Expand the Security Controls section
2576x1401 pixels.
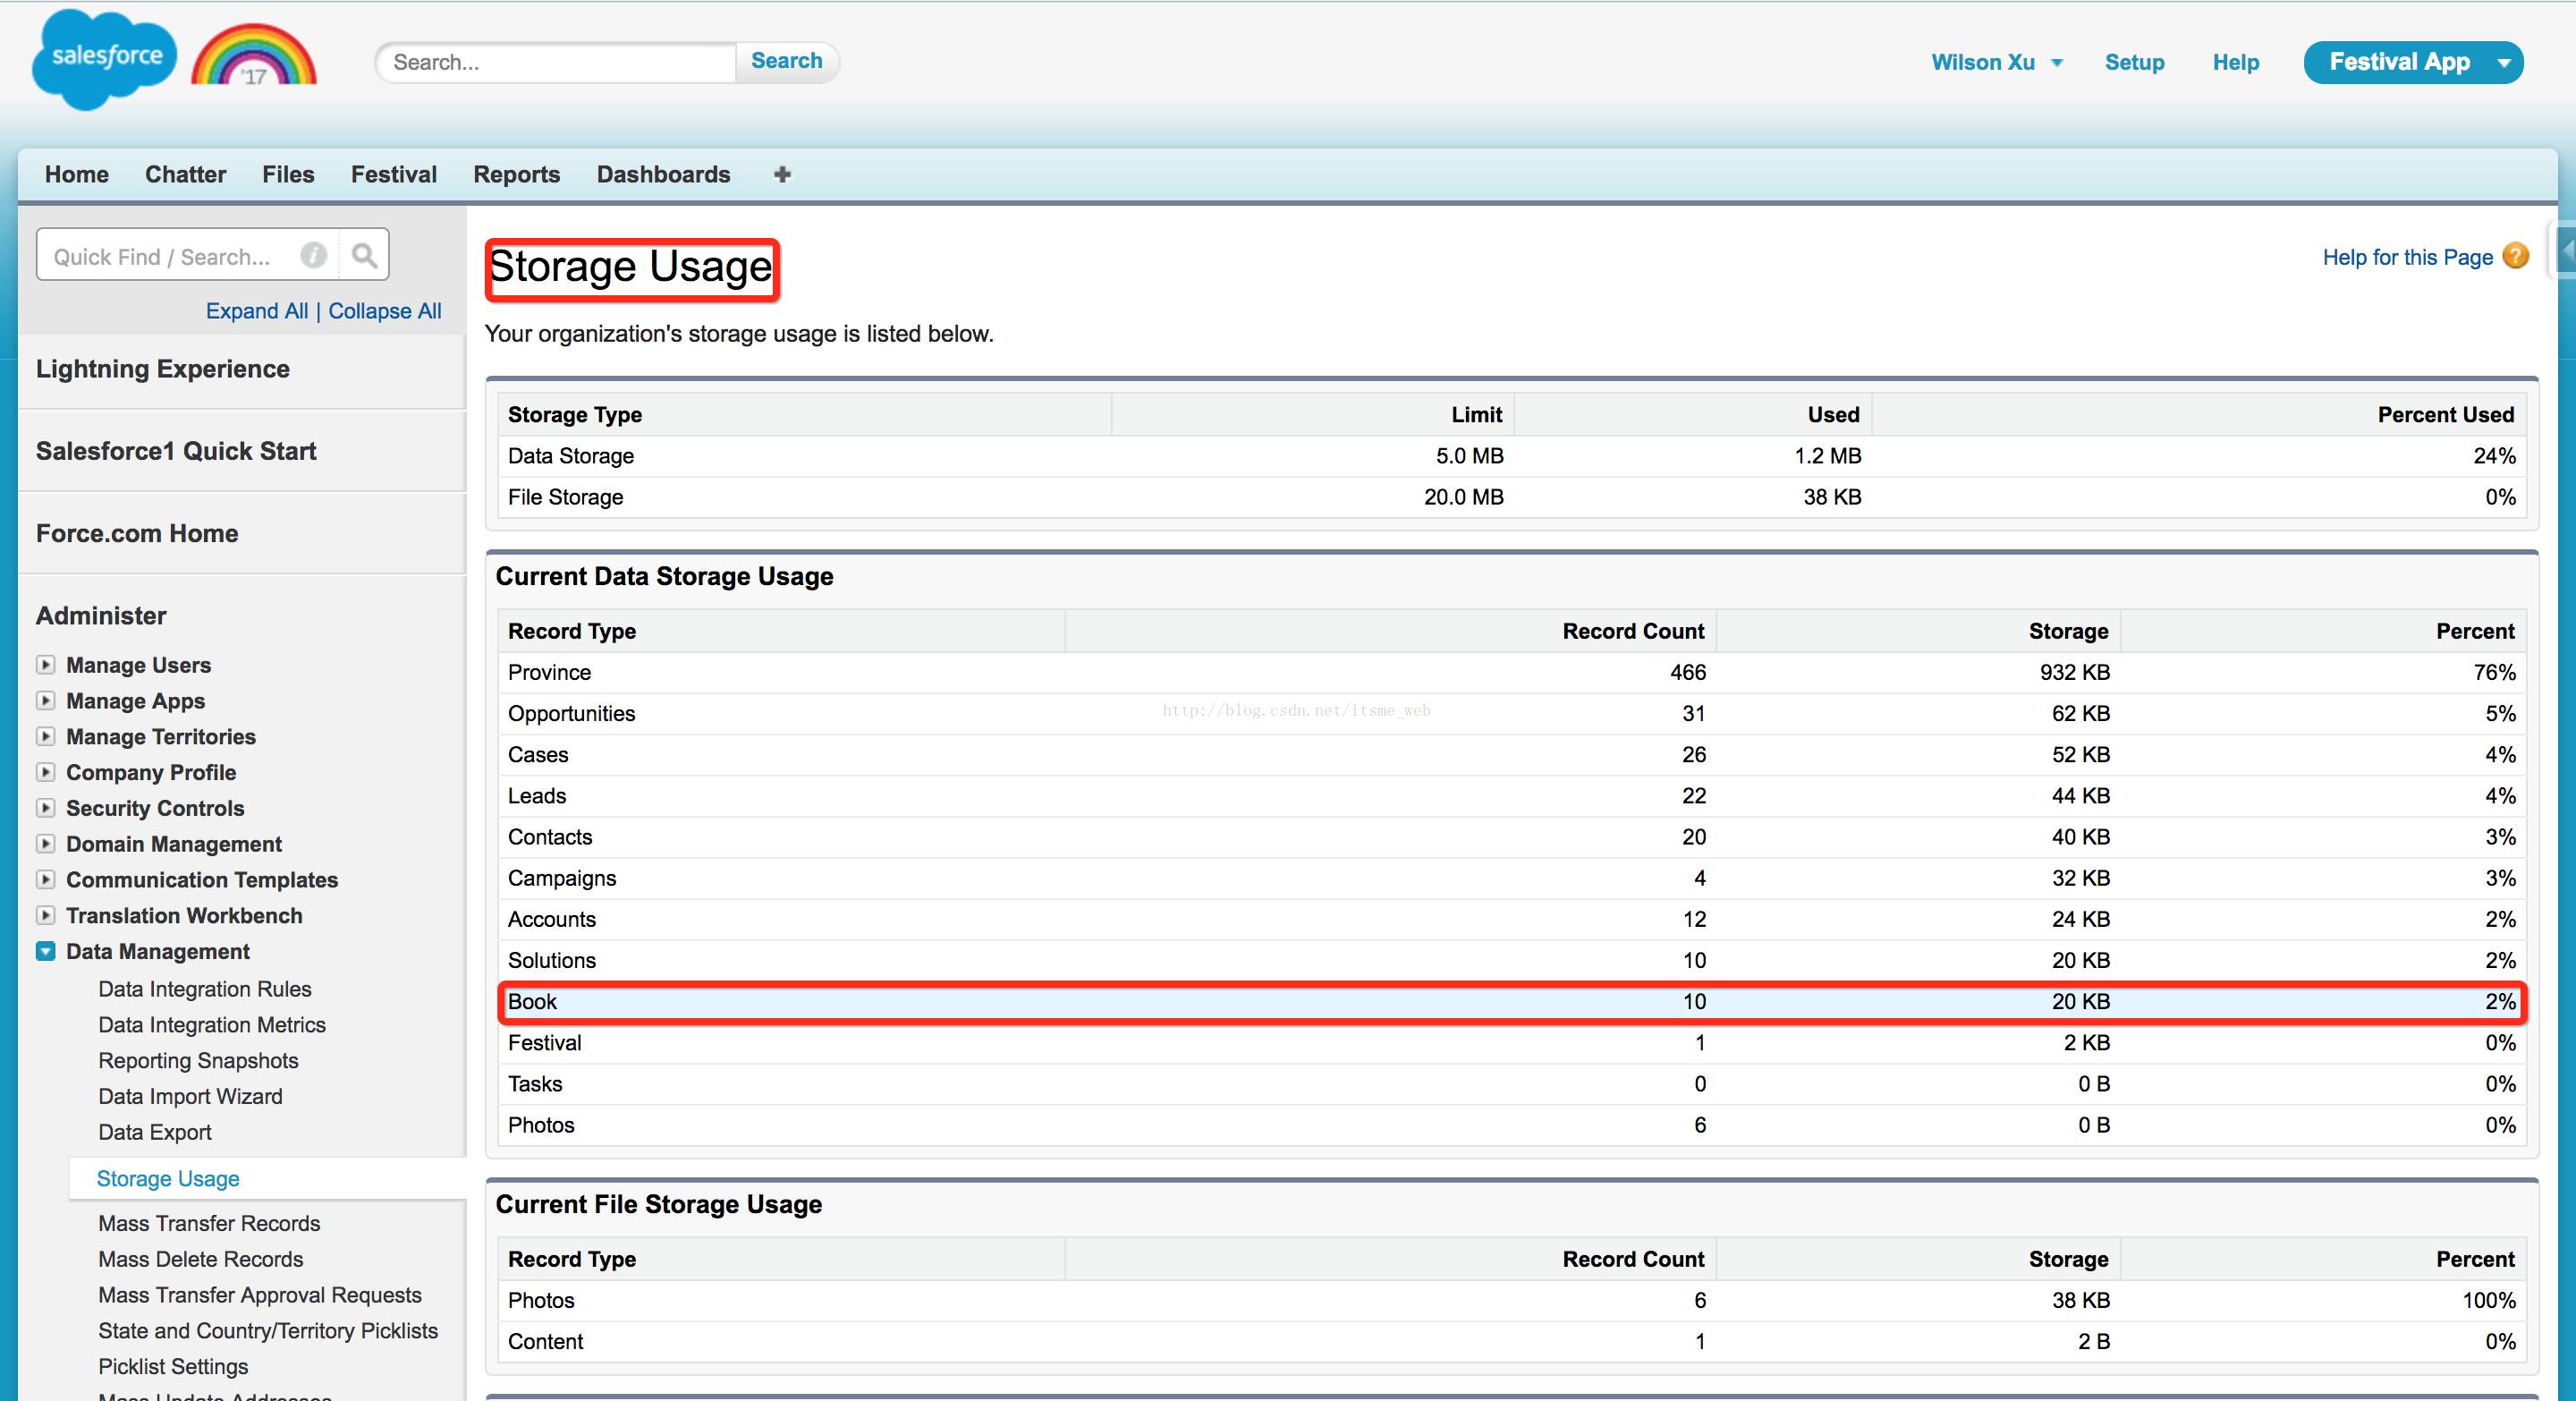(46, 808)
